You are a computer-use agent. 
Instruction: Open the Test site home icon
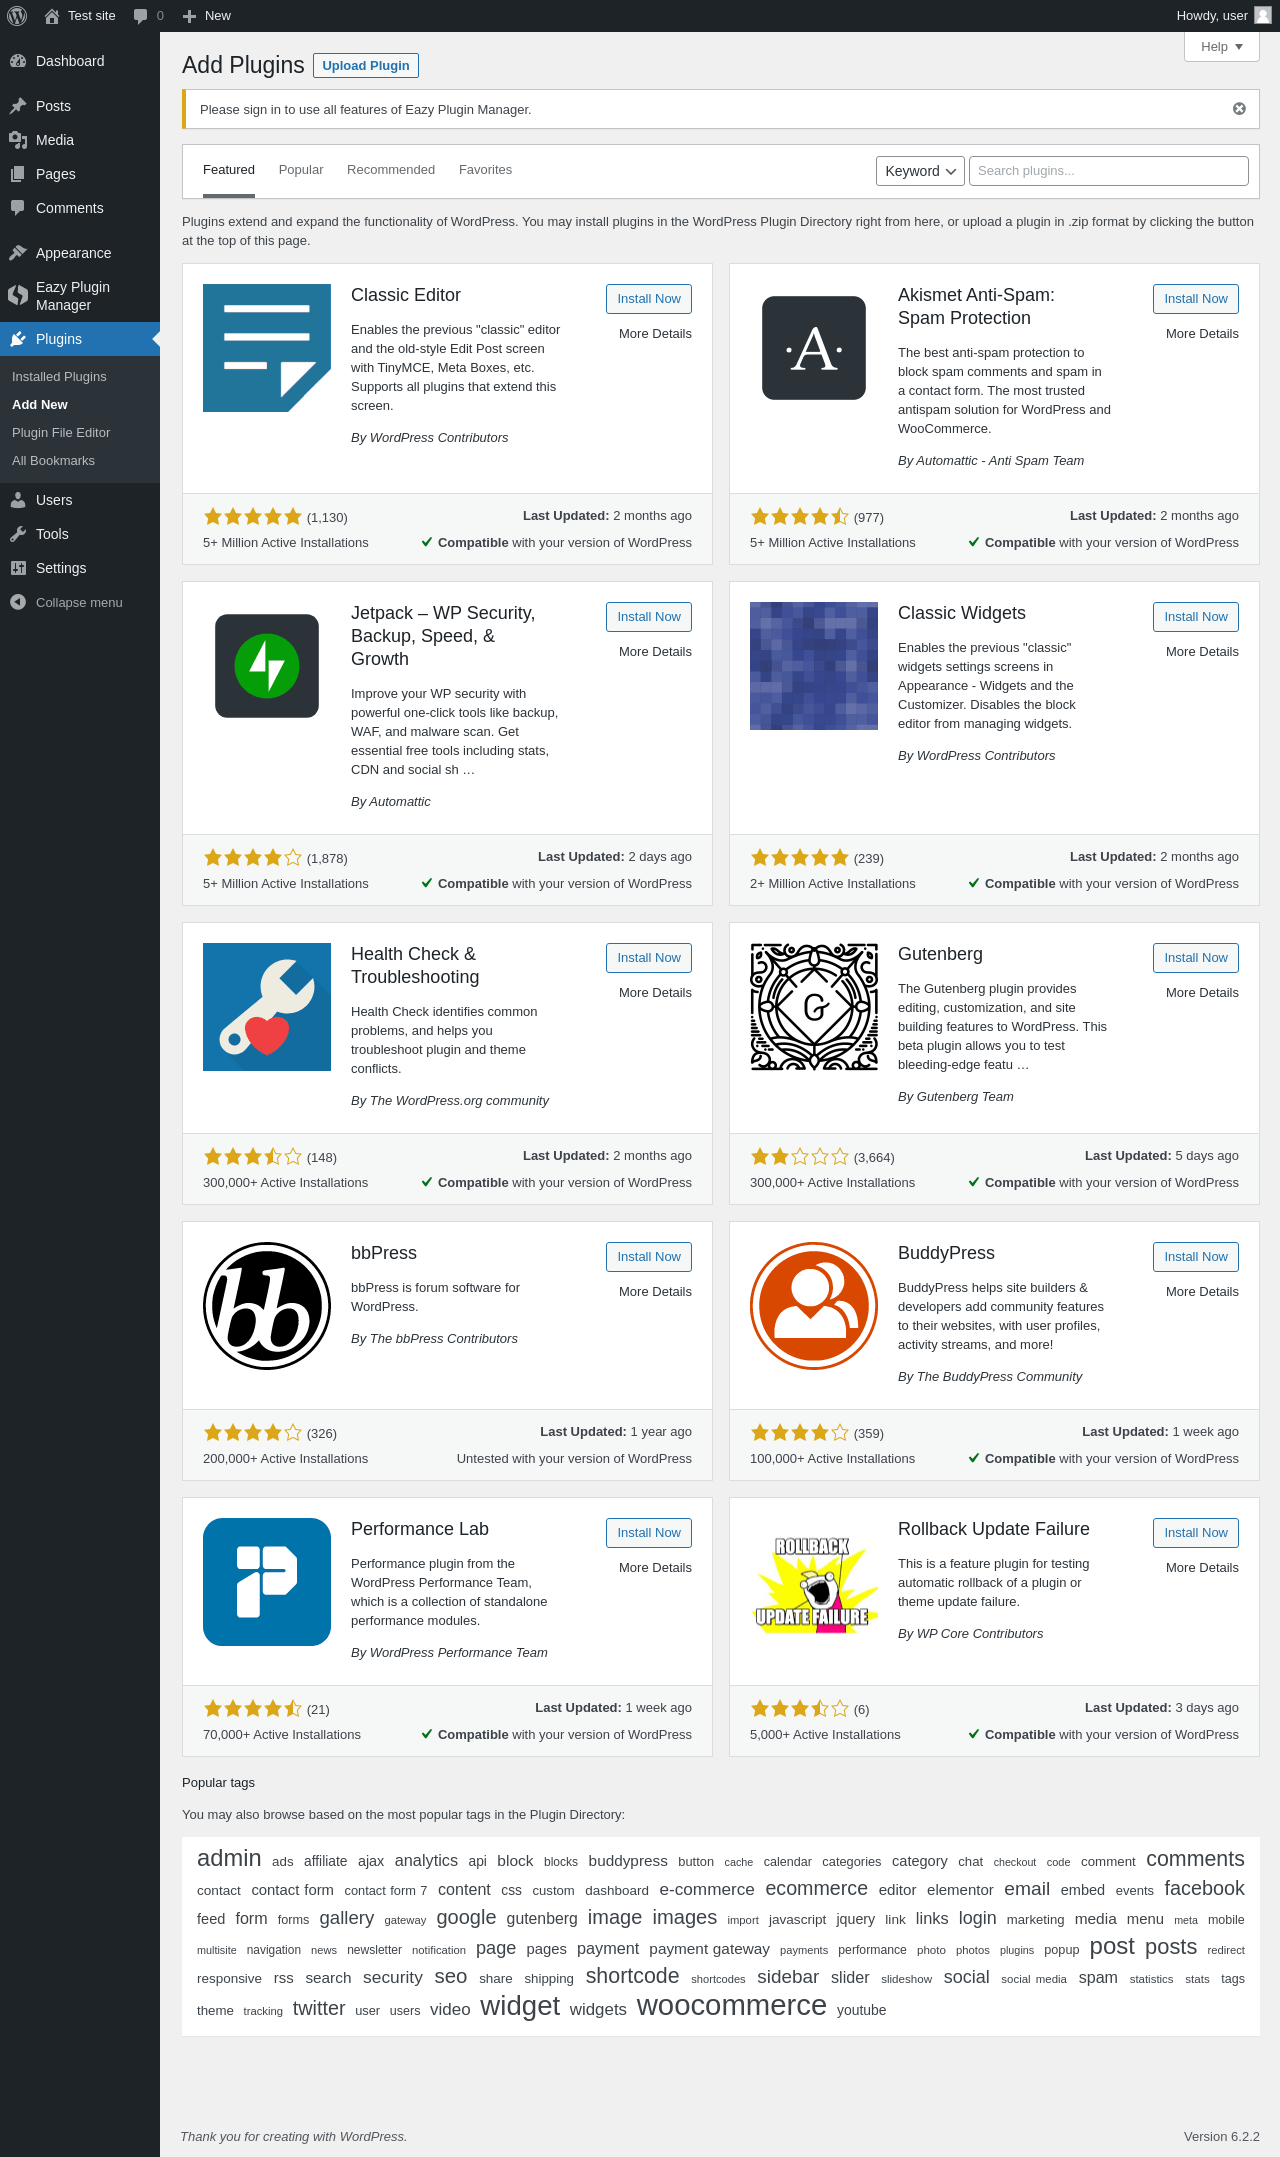click(52, 16)
